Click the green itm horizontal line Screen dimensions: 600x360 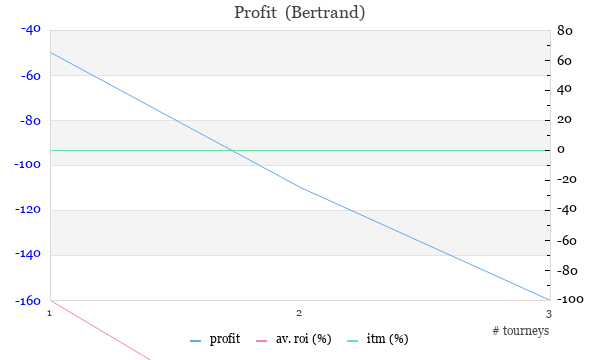point(300,150)
